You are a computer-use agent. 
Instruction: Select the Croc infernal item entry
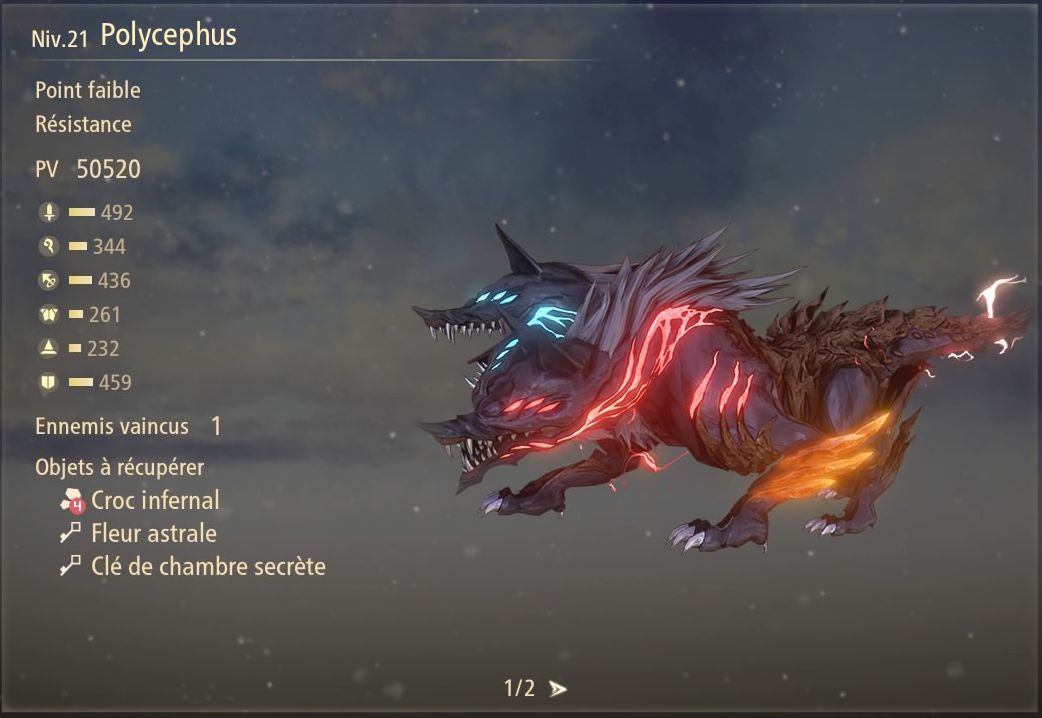point(140,501)
